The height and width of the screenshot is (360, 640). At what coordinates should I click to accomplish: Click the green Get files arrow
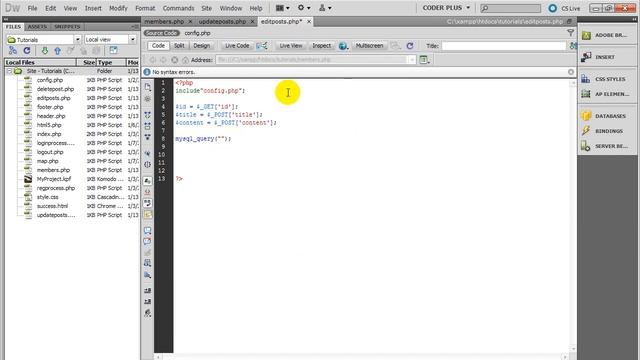coord(45,51)
